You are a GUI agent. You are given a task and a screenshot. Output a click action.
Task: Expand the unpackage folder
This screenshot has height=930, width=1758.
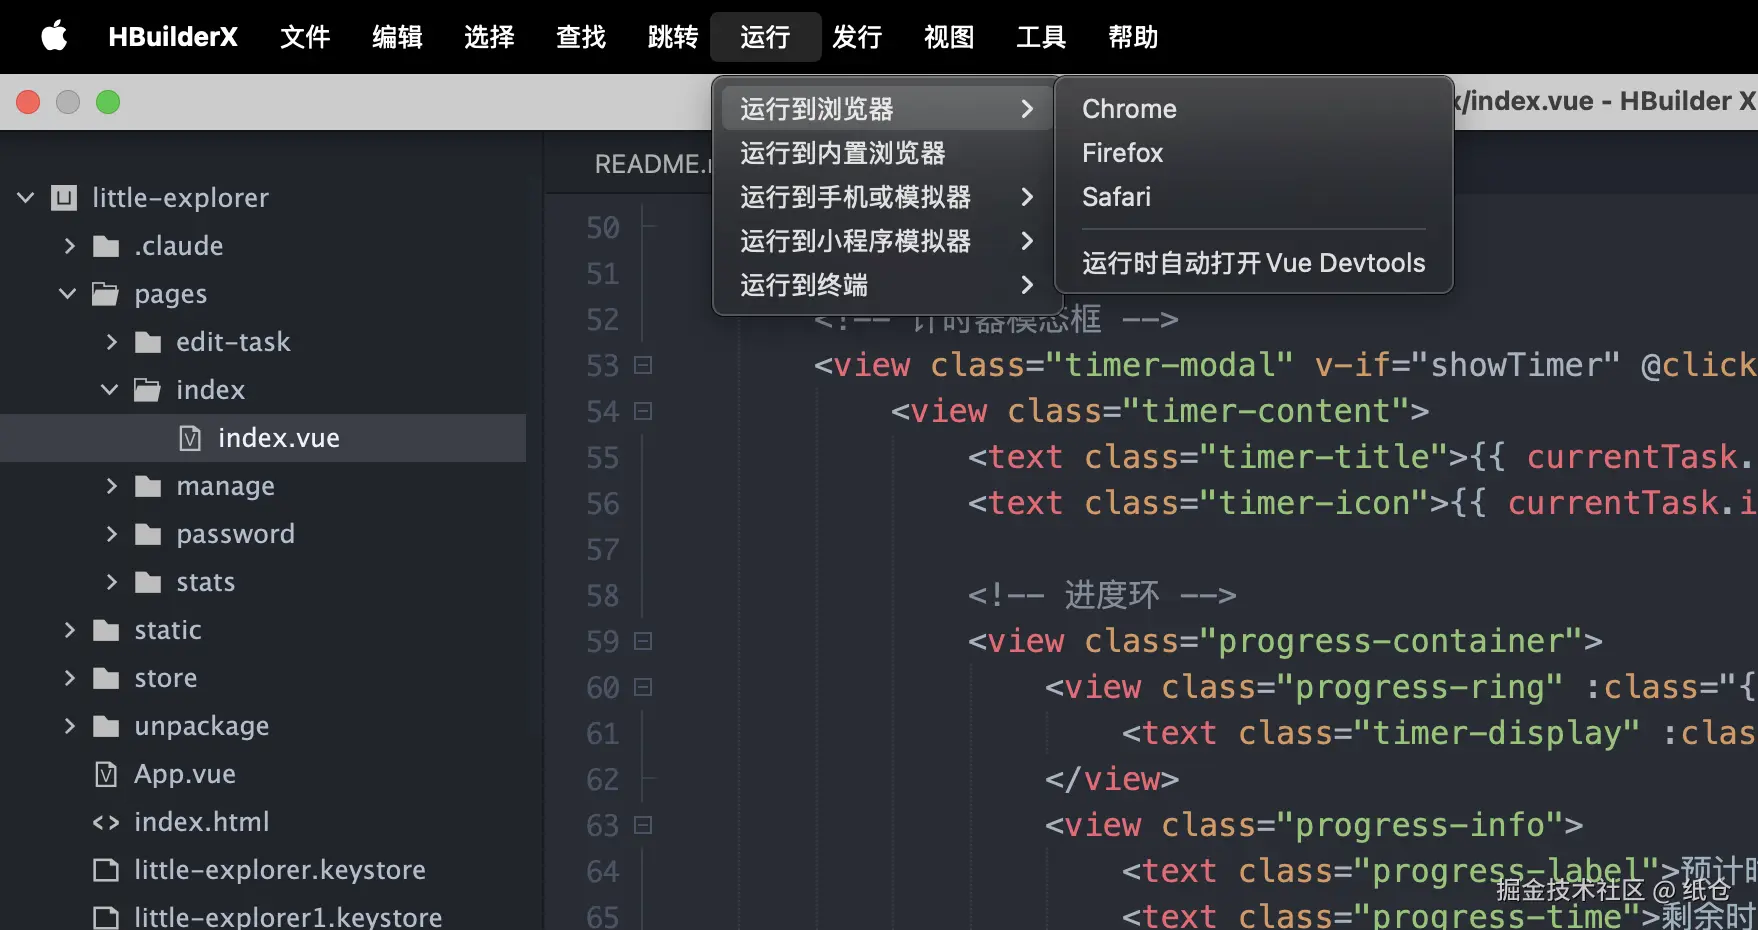[x=69, y=725]
